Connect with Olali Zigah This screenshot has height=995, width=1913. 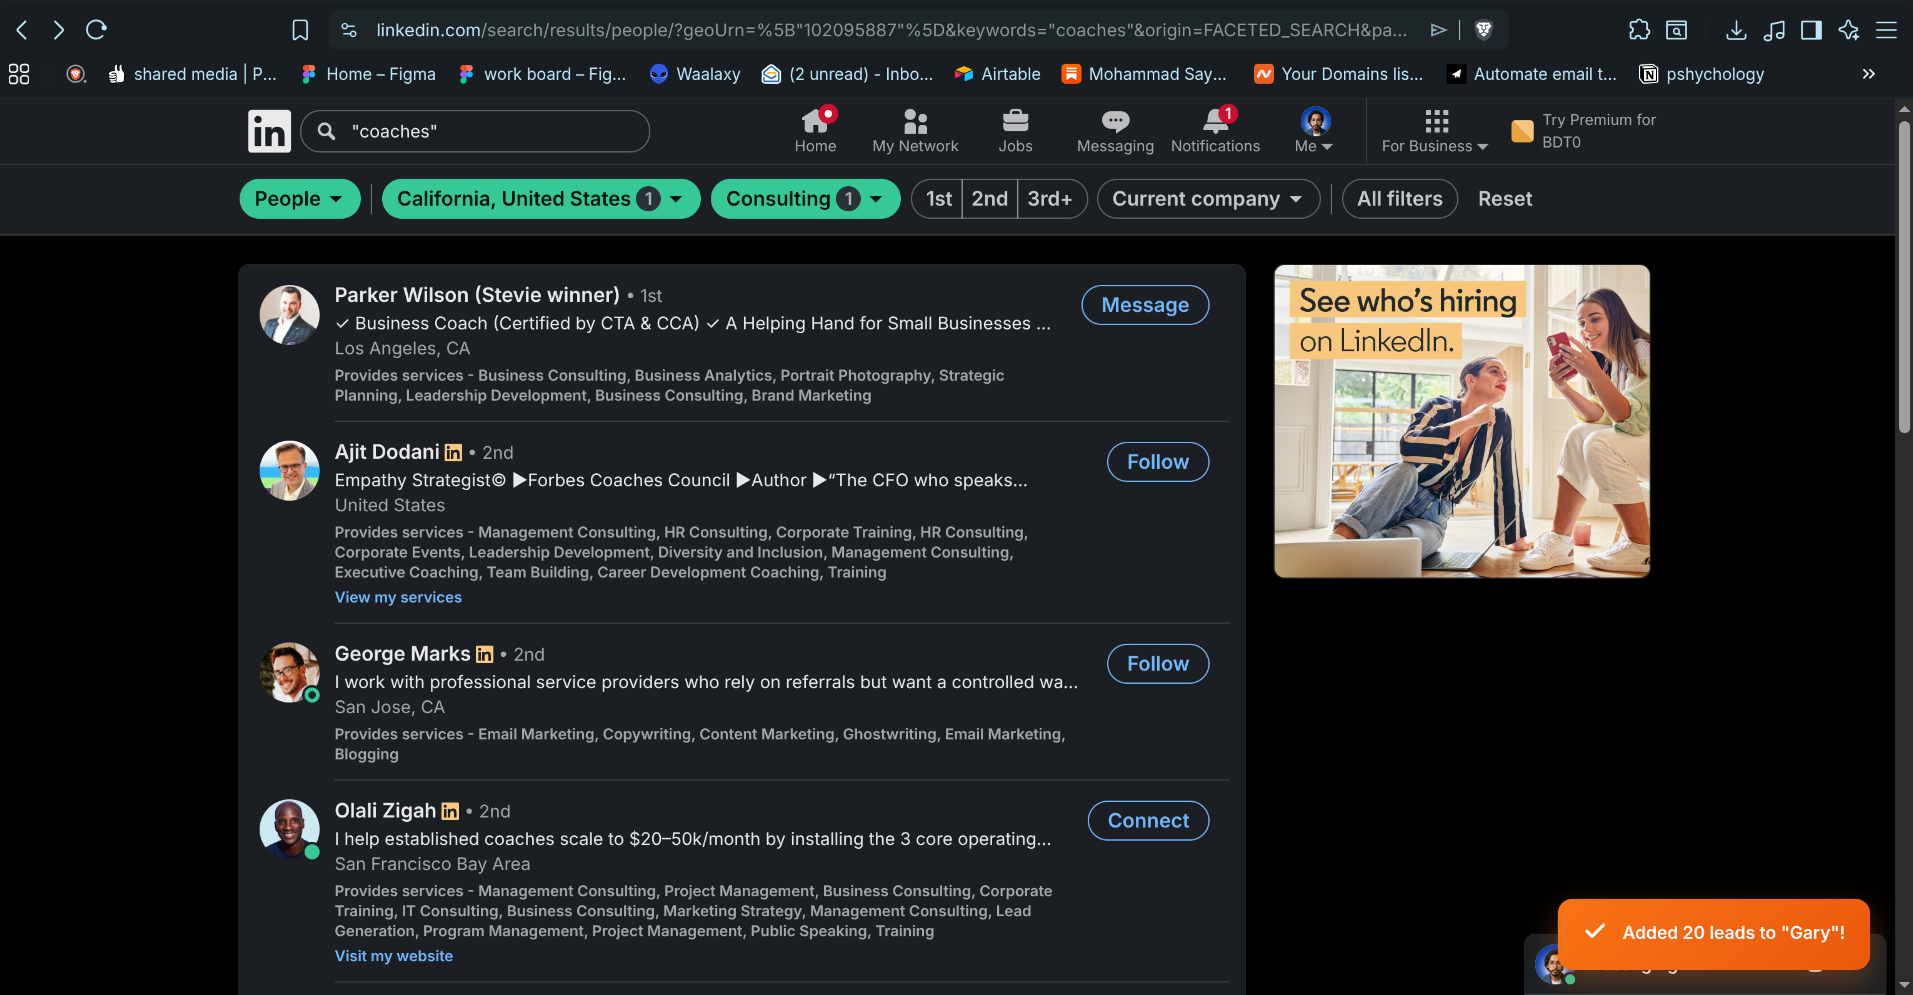click(x=1148, y=821)
